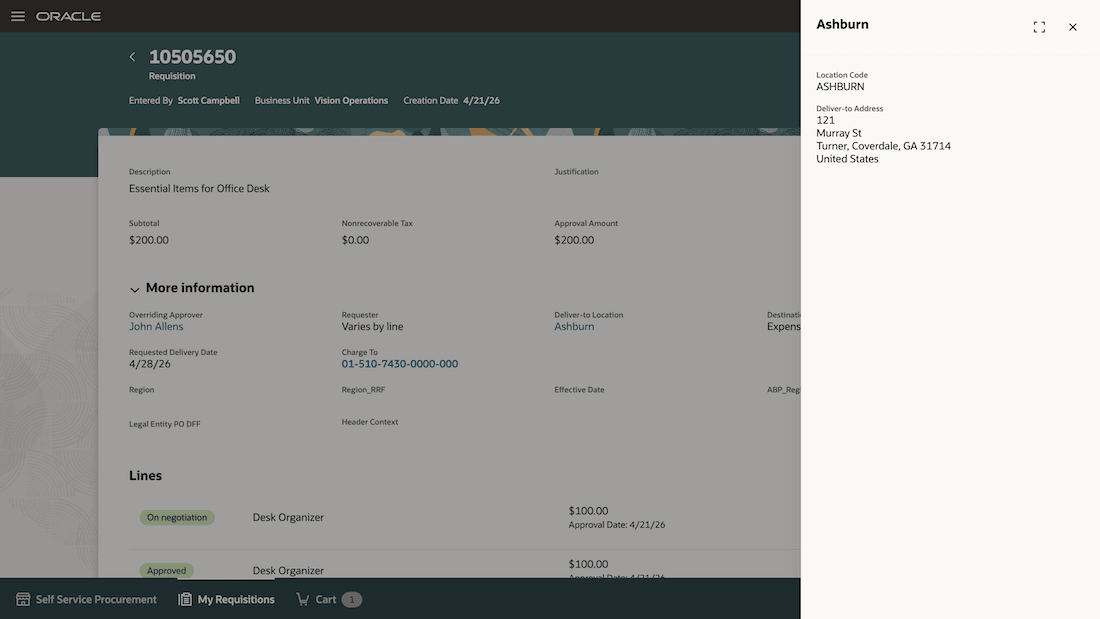
Task: Click the Approved status badge
Action: point(166,571)
